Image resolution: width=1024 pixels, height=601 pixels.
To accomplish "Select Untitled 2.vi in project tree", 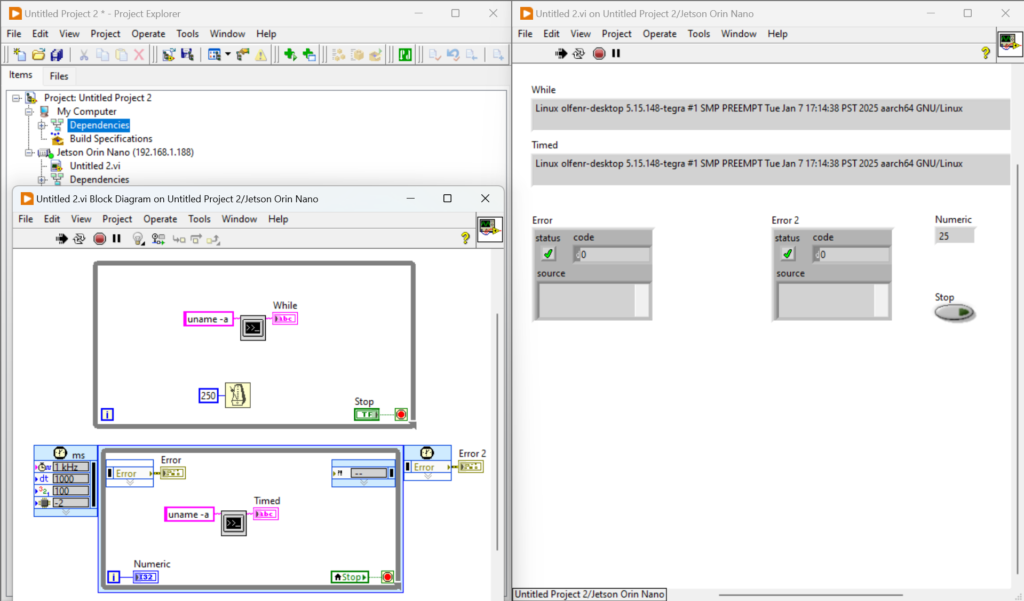I will point(95,166).
